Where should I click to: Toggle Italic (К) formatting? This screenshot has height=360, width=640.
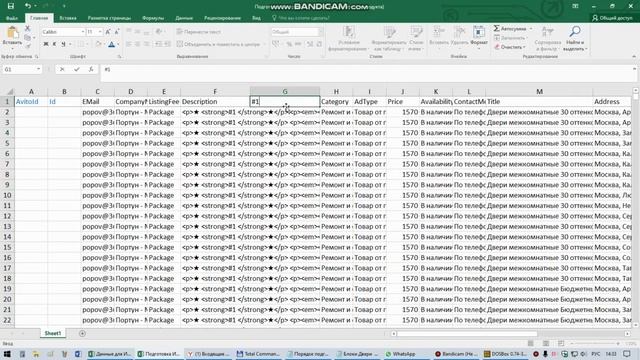pyautogui.click(x=54, y=44)
